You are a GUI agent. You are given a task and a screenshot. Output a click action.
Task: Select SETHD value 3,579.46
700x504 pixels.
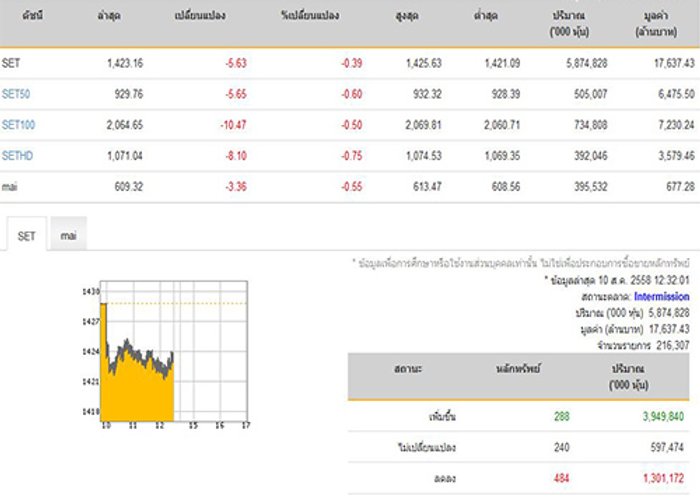(676, 156)
